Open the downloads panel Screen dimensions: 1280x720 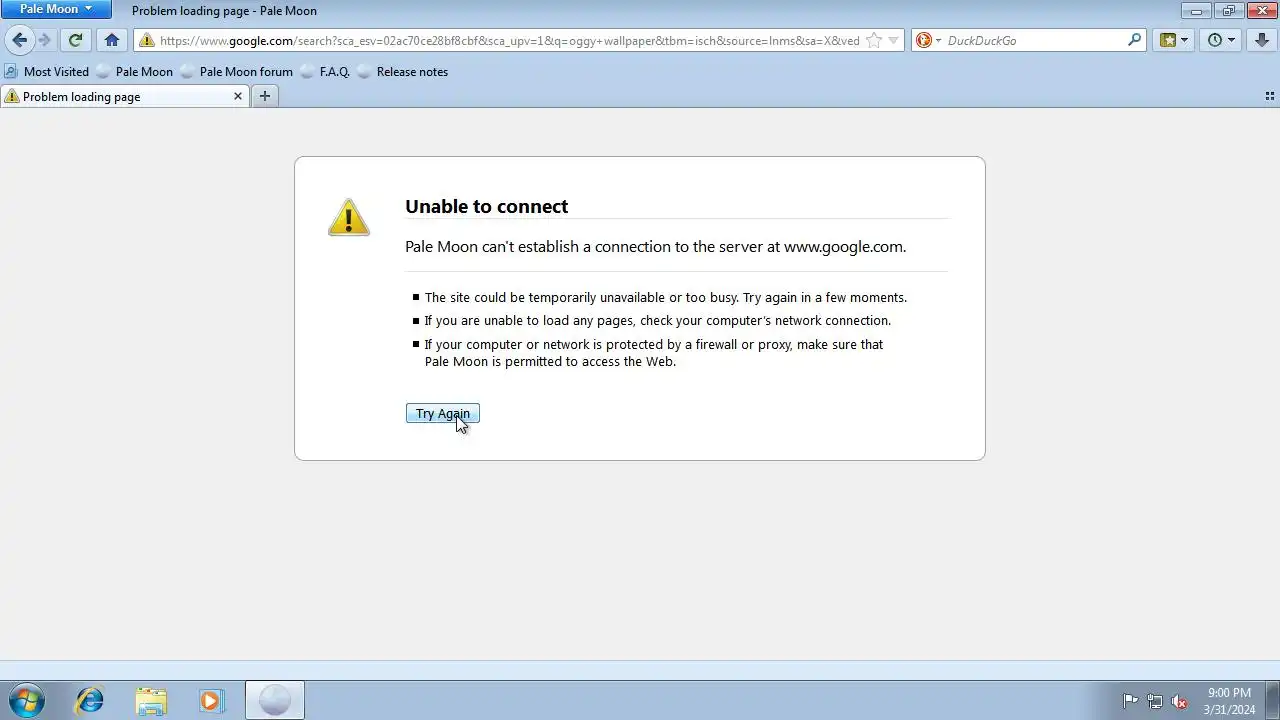point(1262,41)
